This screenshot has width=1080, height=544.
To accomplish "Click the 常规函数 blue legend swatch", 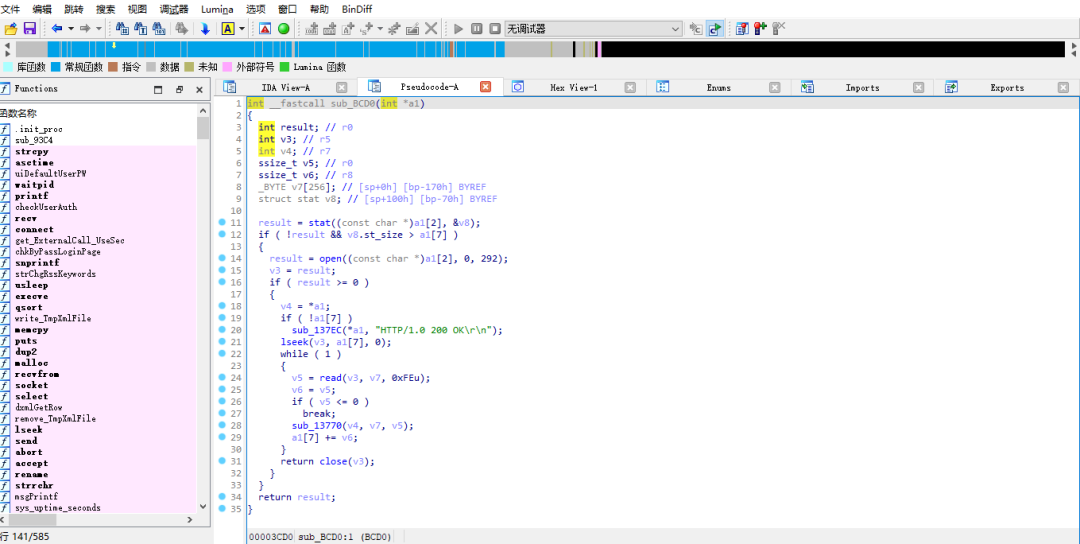I will point(56,67).
